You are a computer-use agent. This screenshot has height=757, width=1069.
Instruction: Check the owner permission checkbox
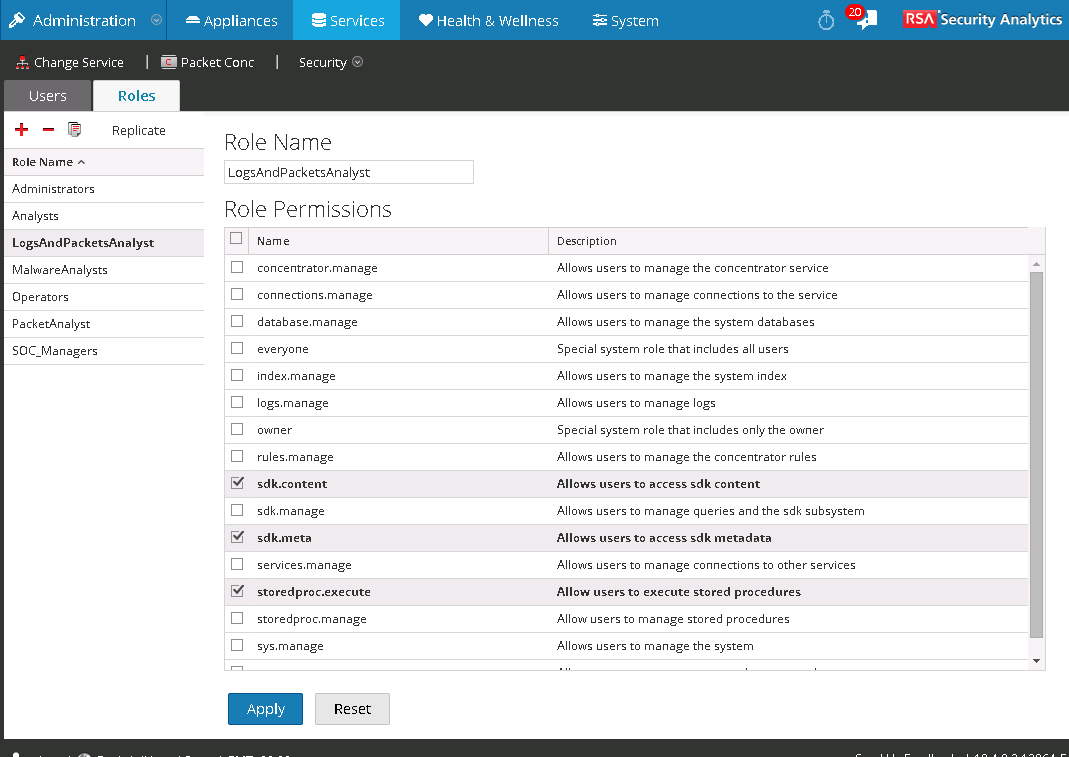(x=237, y=429)
